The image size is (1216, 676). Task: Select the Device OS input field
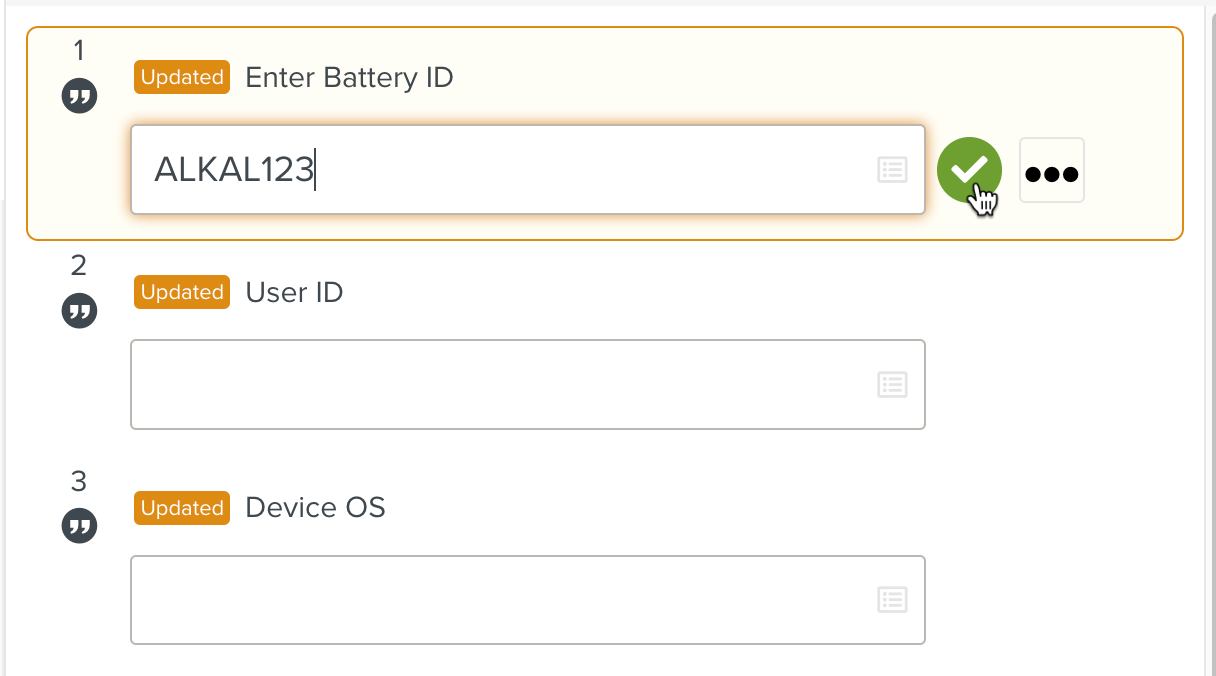coord(500,600)
